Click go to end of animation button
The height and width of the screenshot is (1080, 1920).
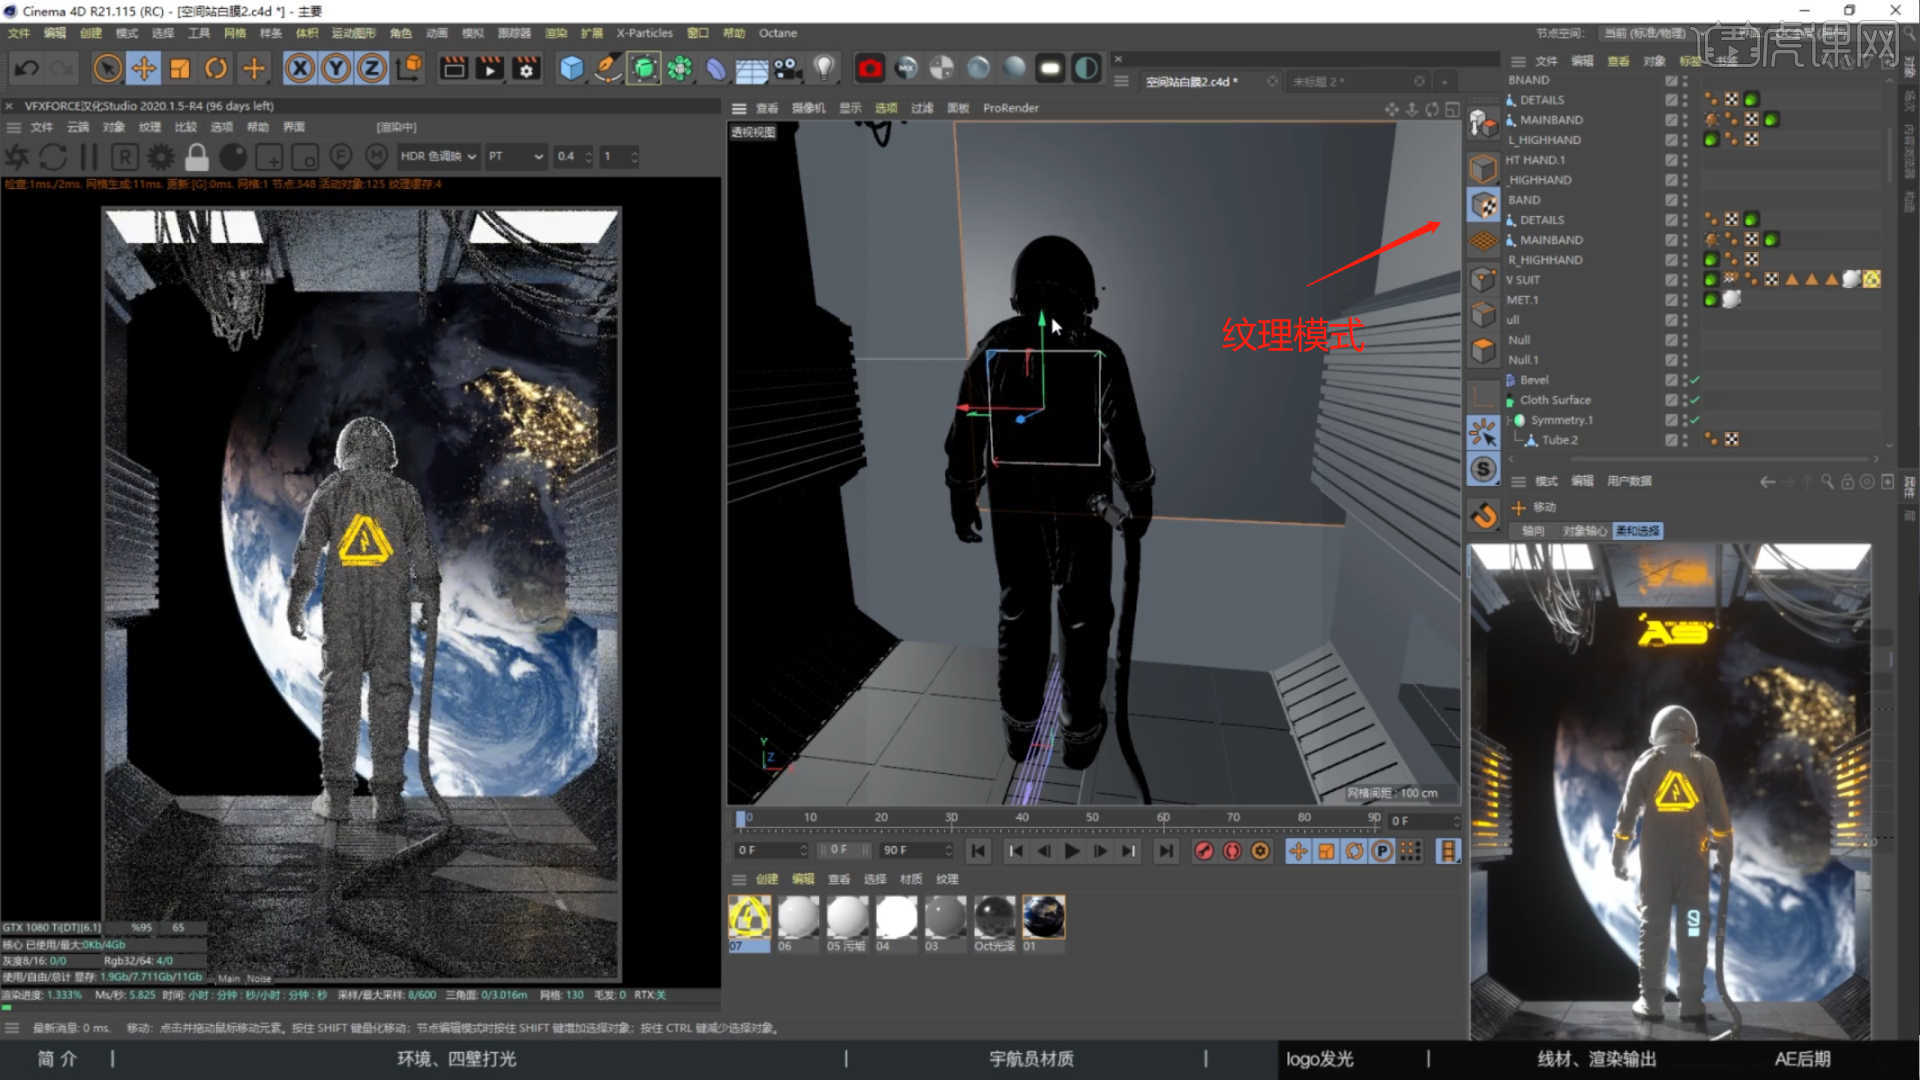[x=1165, y=851]
